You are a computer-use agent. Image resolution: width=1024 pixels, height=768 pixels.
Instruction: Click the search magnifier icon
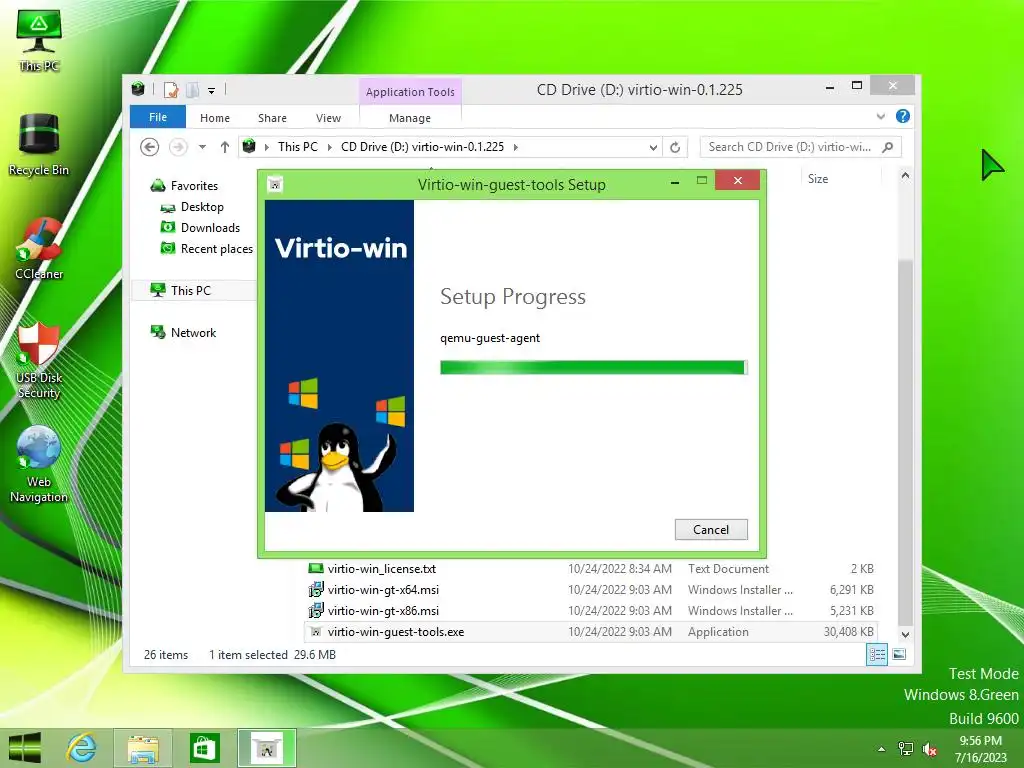888,147
